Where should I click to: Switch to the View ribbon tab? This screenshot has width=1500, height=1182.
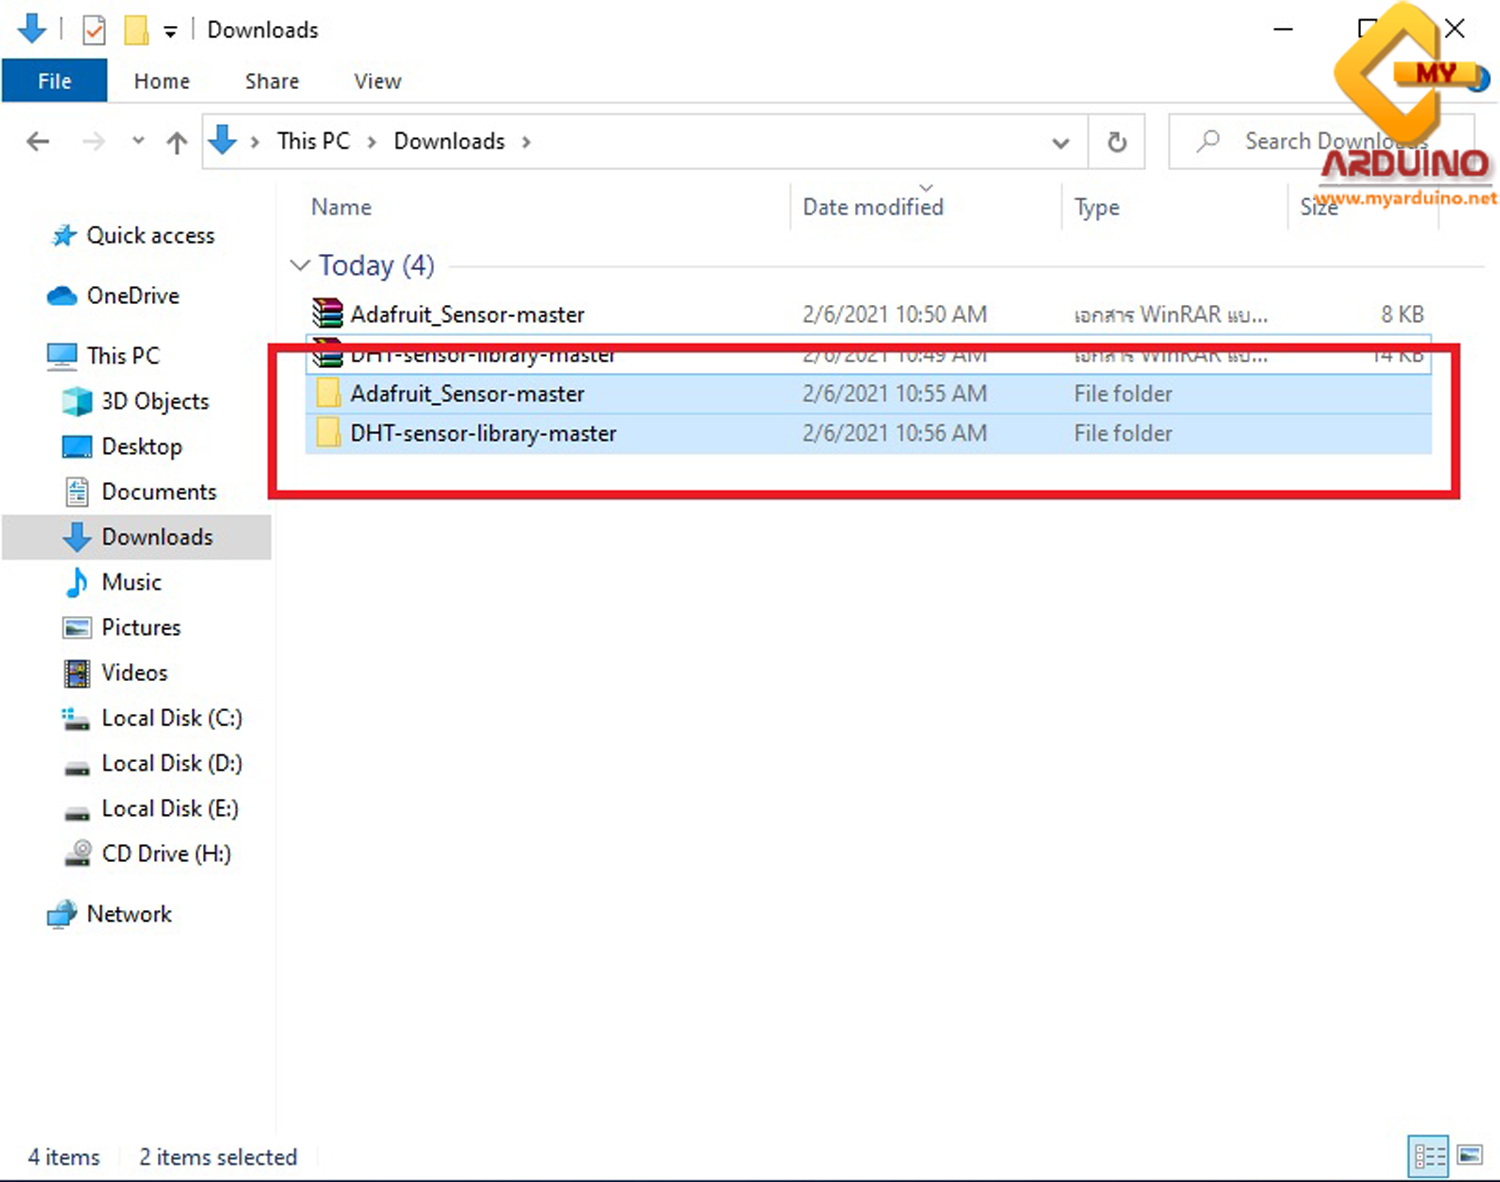377,81
